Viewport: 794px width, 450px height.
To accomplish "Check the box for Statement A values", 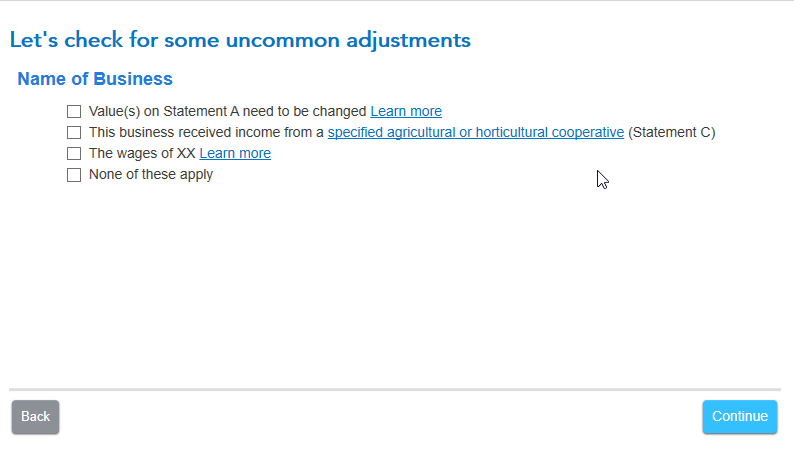I will click(74, 112).
